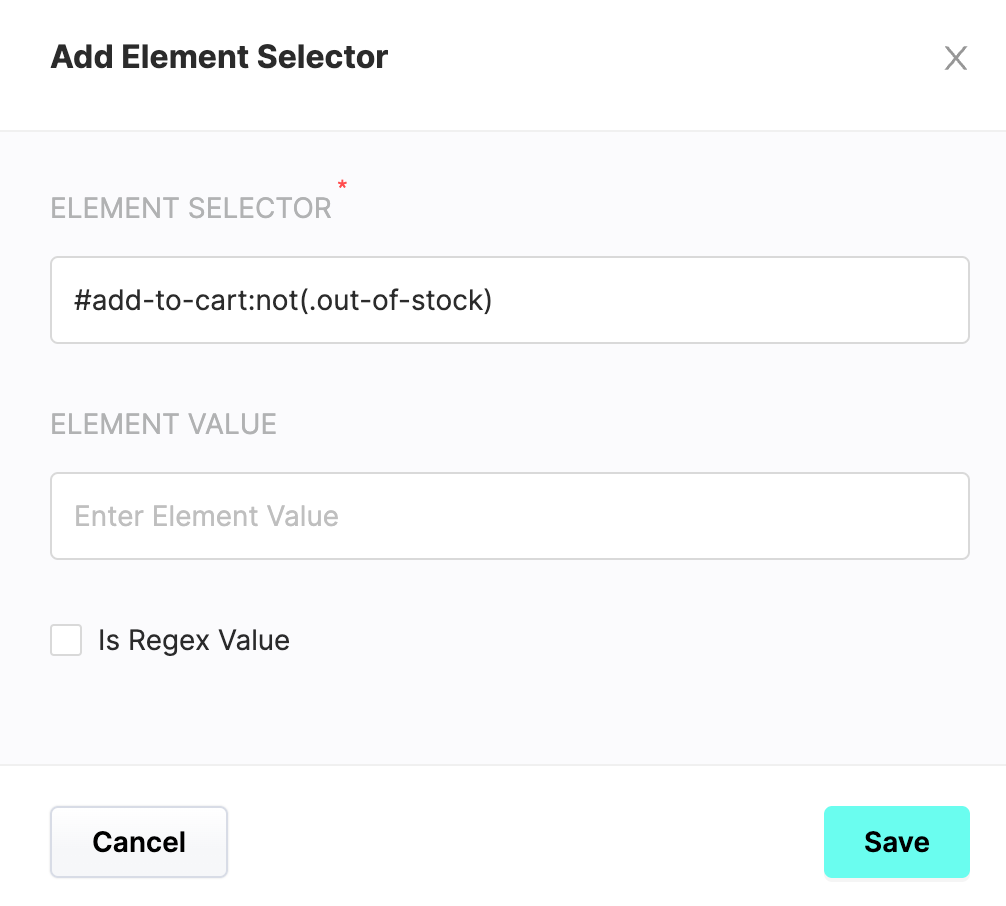The height and width of the screenshot is (906, 1006).
Task: Click the Is Regex Value label text
Action: click(194, 640)
